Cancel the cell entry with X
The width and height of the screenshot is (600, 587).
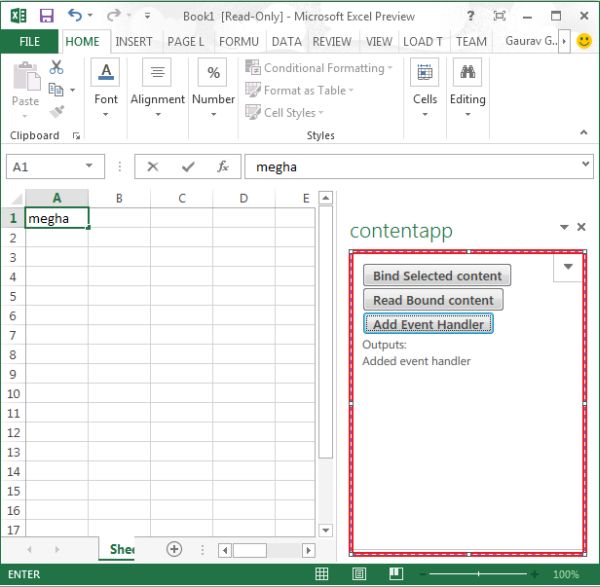click(x=153, y=166)
